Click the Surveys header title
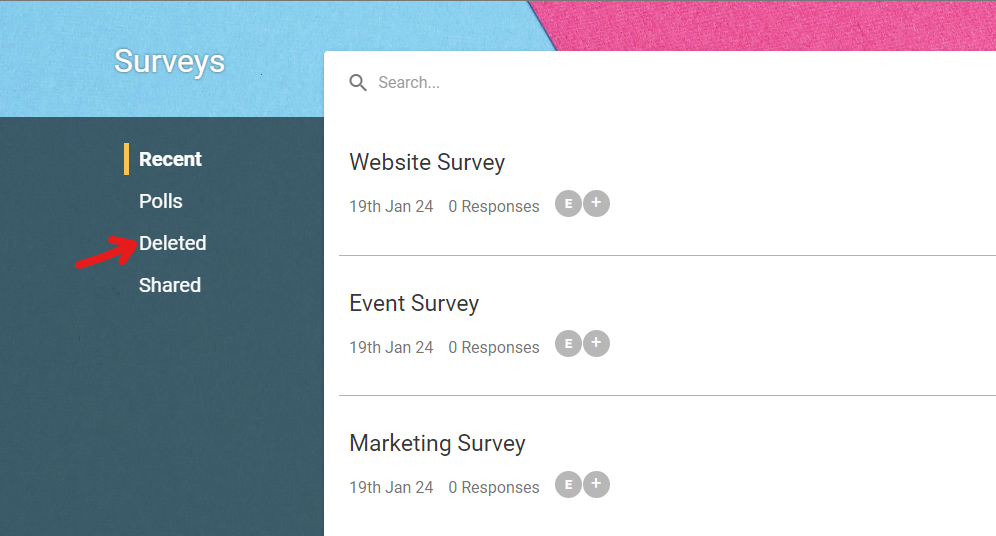 [170, 62]
